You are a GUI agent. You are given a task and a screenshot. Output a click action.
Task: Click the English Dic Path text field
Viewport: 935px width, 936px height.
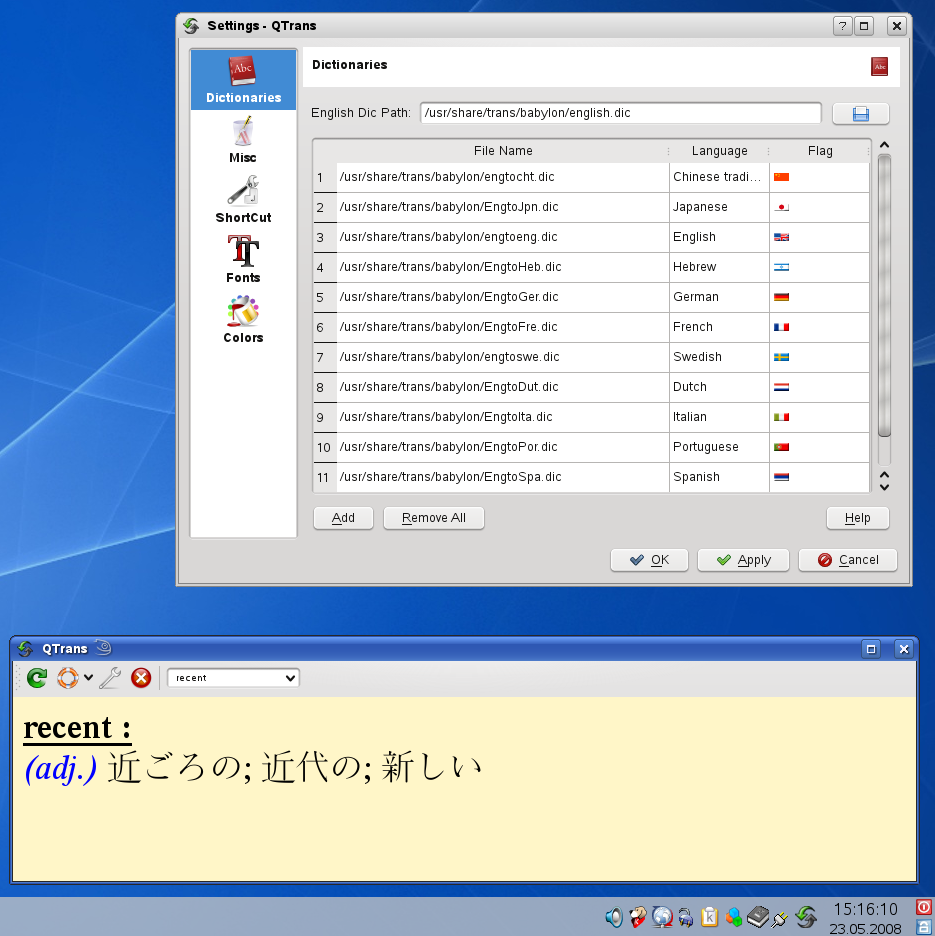click(x=620, y=113)
